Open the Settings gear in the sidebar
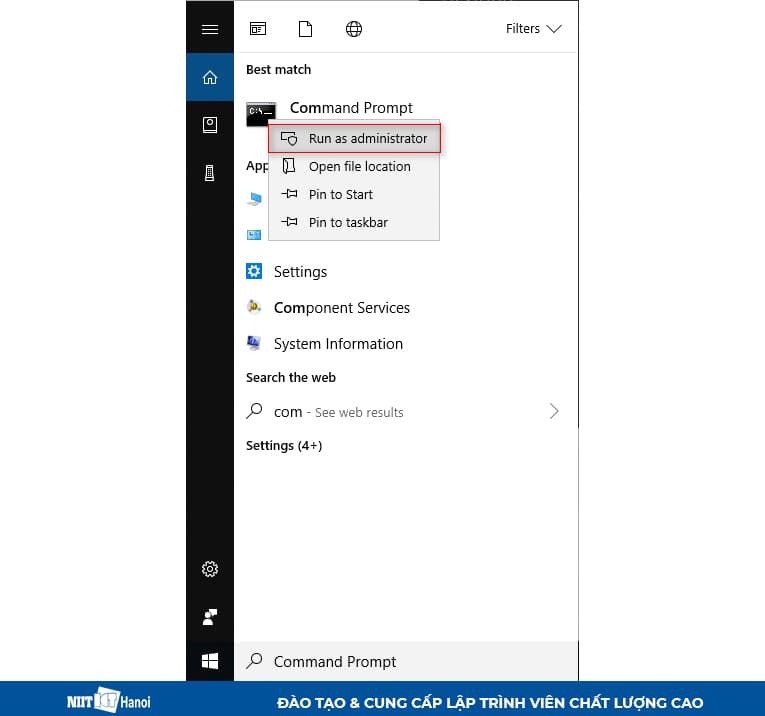The width and height of the screenshot is (765, 716). [210, 569]
